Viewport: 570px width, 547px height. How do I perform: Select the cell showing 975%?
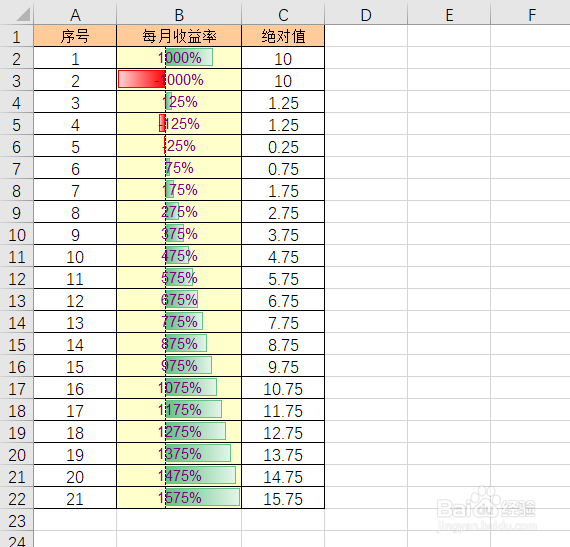tap(179, 366)
